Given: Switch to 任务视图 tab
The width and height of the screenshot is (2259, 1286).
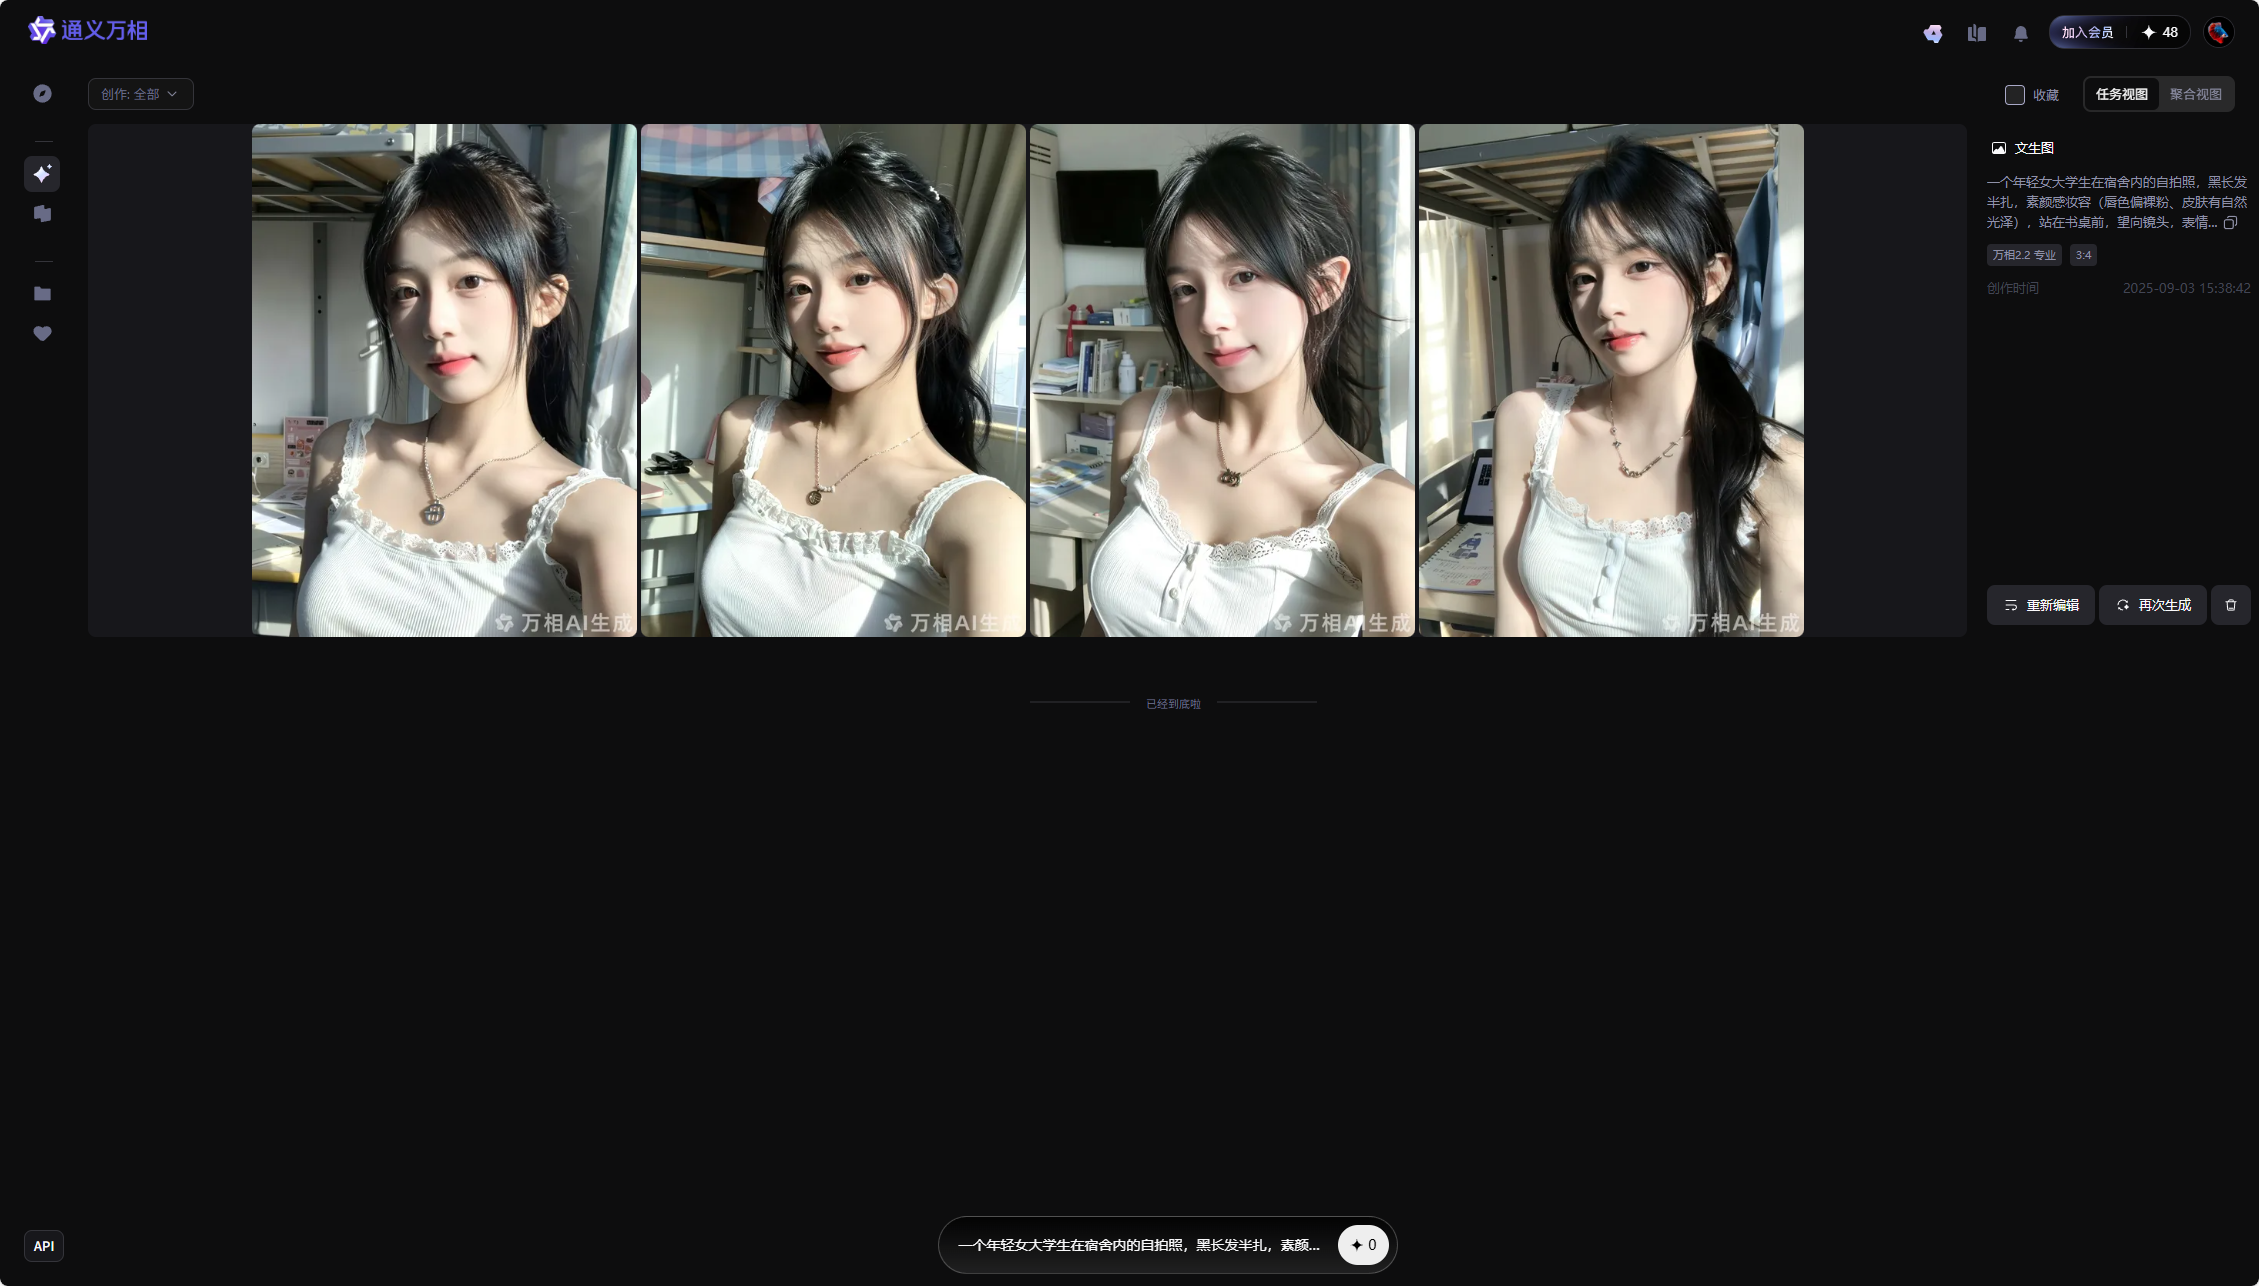Looking at the screenshot, I should click(2121, 94).
